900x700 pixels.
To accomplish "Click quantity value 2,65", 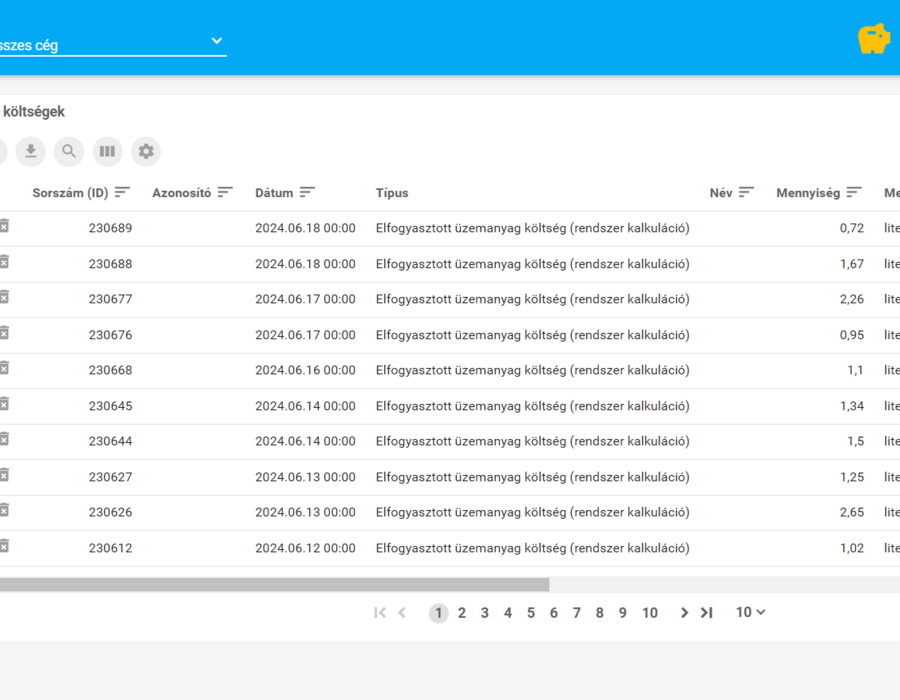I will click(852, 512).
